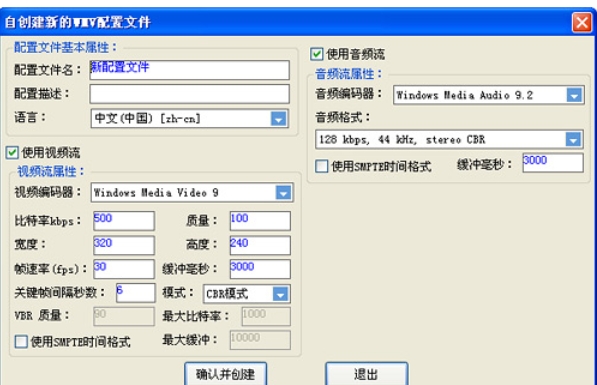Toggle the 使用视频流 checkbox

pyautogui.click(x=12, y=153)
